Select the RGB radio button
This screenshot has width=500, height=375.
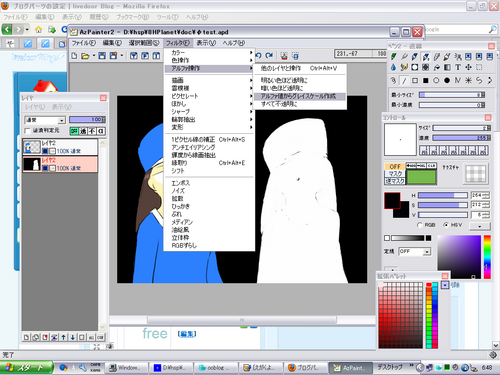pos(420,225)
